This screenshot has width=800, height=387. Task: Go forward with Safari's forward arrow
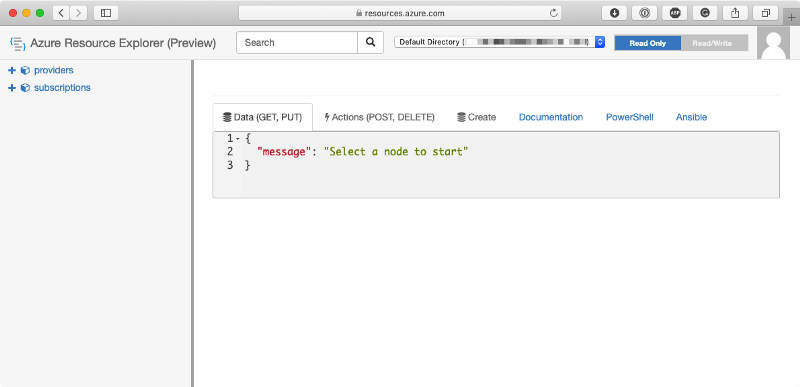coord(78,13)
